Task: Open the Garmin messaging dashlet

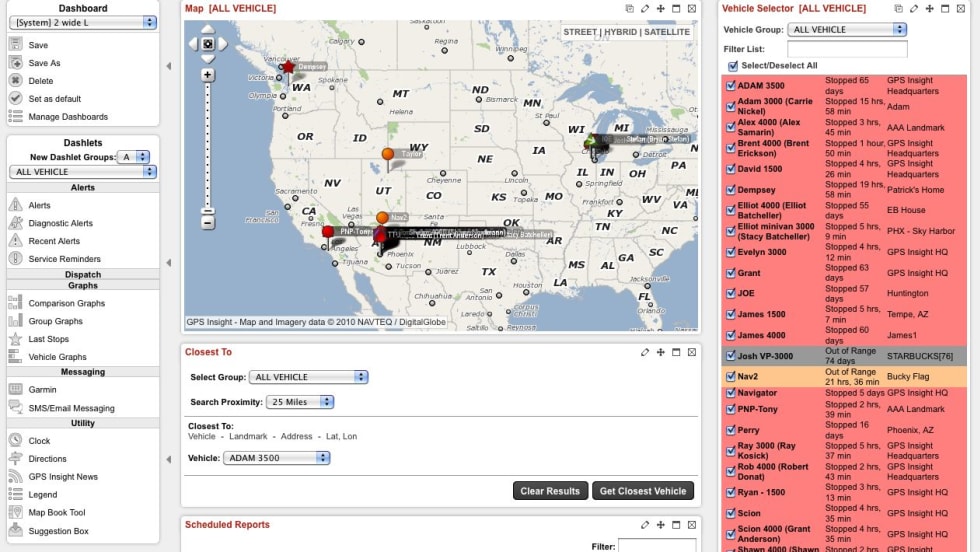Action: pos(16,389)
